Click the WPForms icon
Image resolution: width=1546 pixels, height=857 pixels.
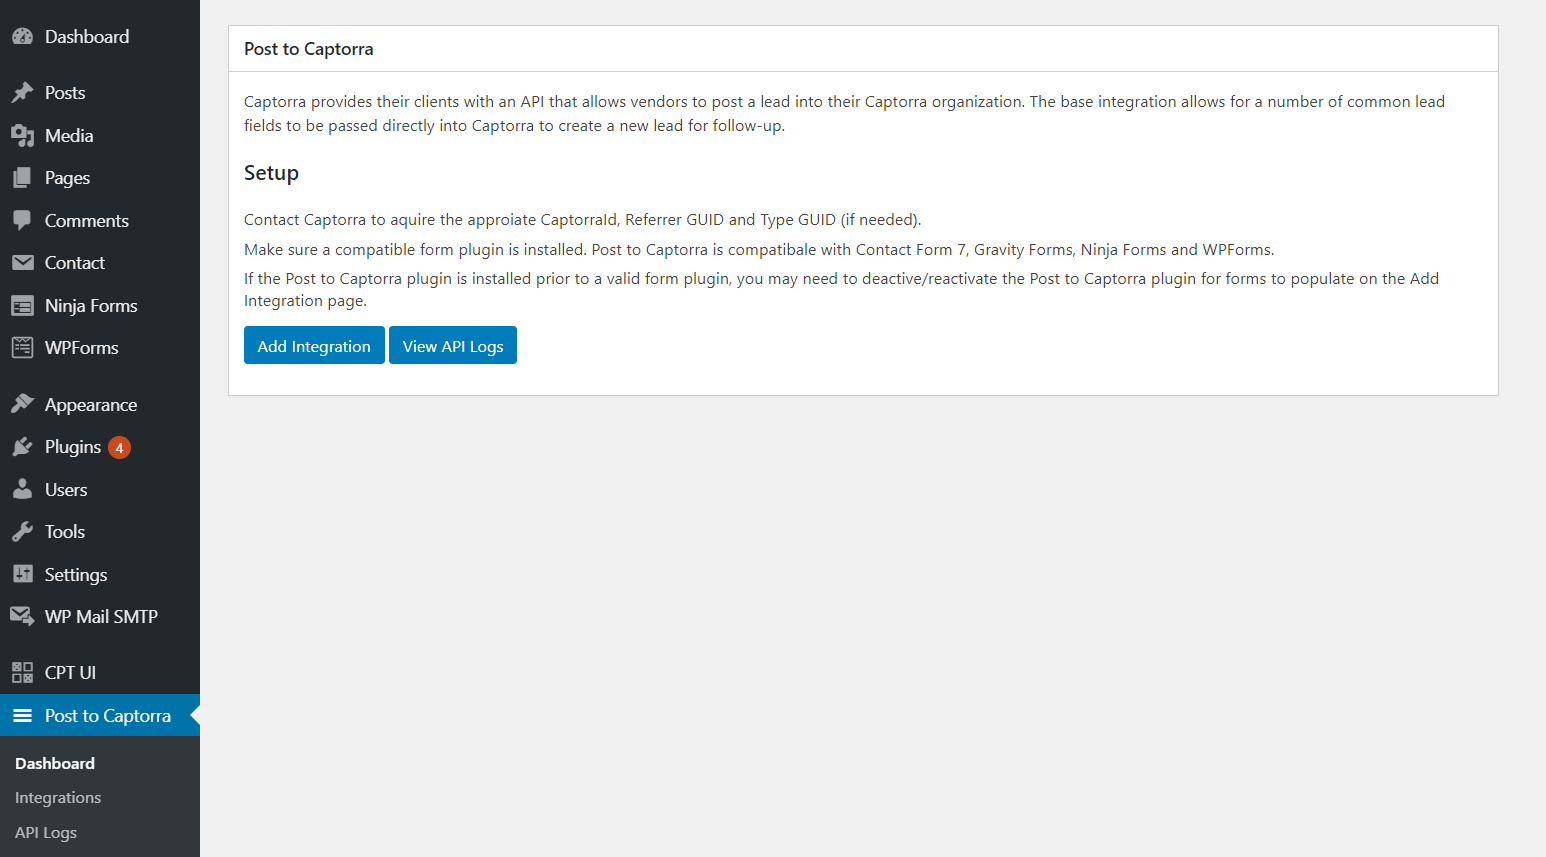pos(22,348)
